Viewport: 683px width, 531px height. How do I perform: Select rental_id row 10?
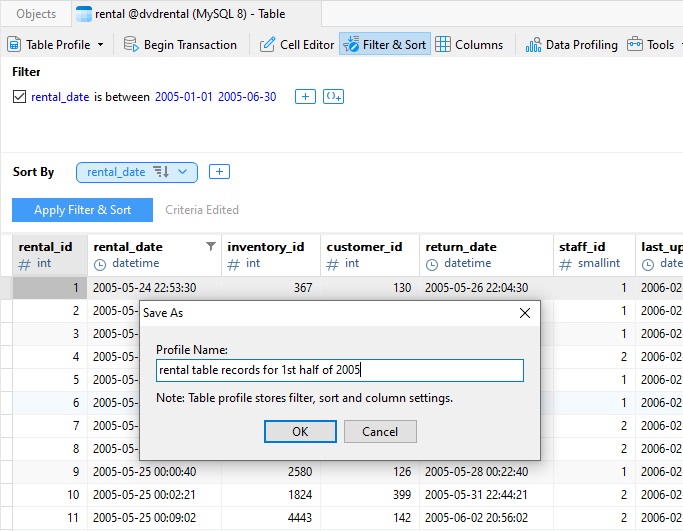pos(50,495)
